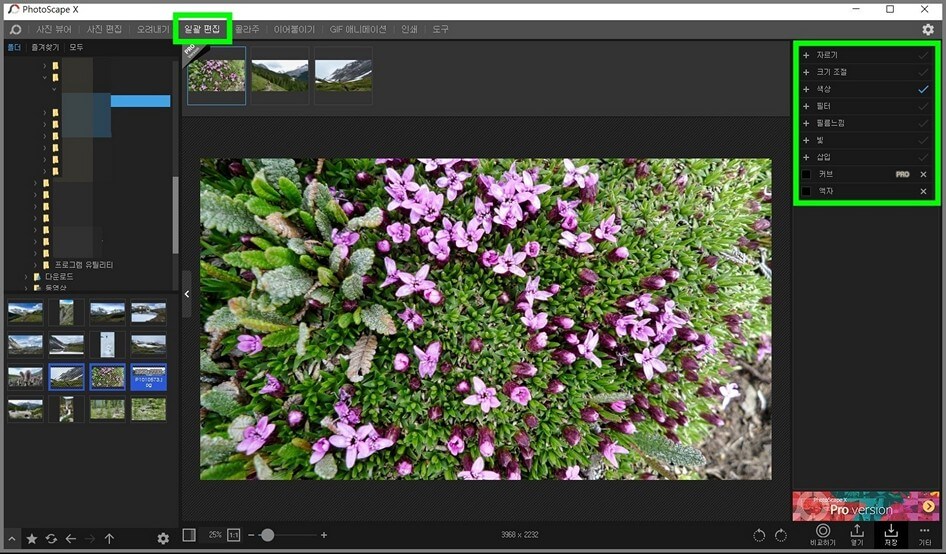The width and height of the screenshot is (946, 554).
Task: Select the 다운로드 folder
Action: [59, 276]
